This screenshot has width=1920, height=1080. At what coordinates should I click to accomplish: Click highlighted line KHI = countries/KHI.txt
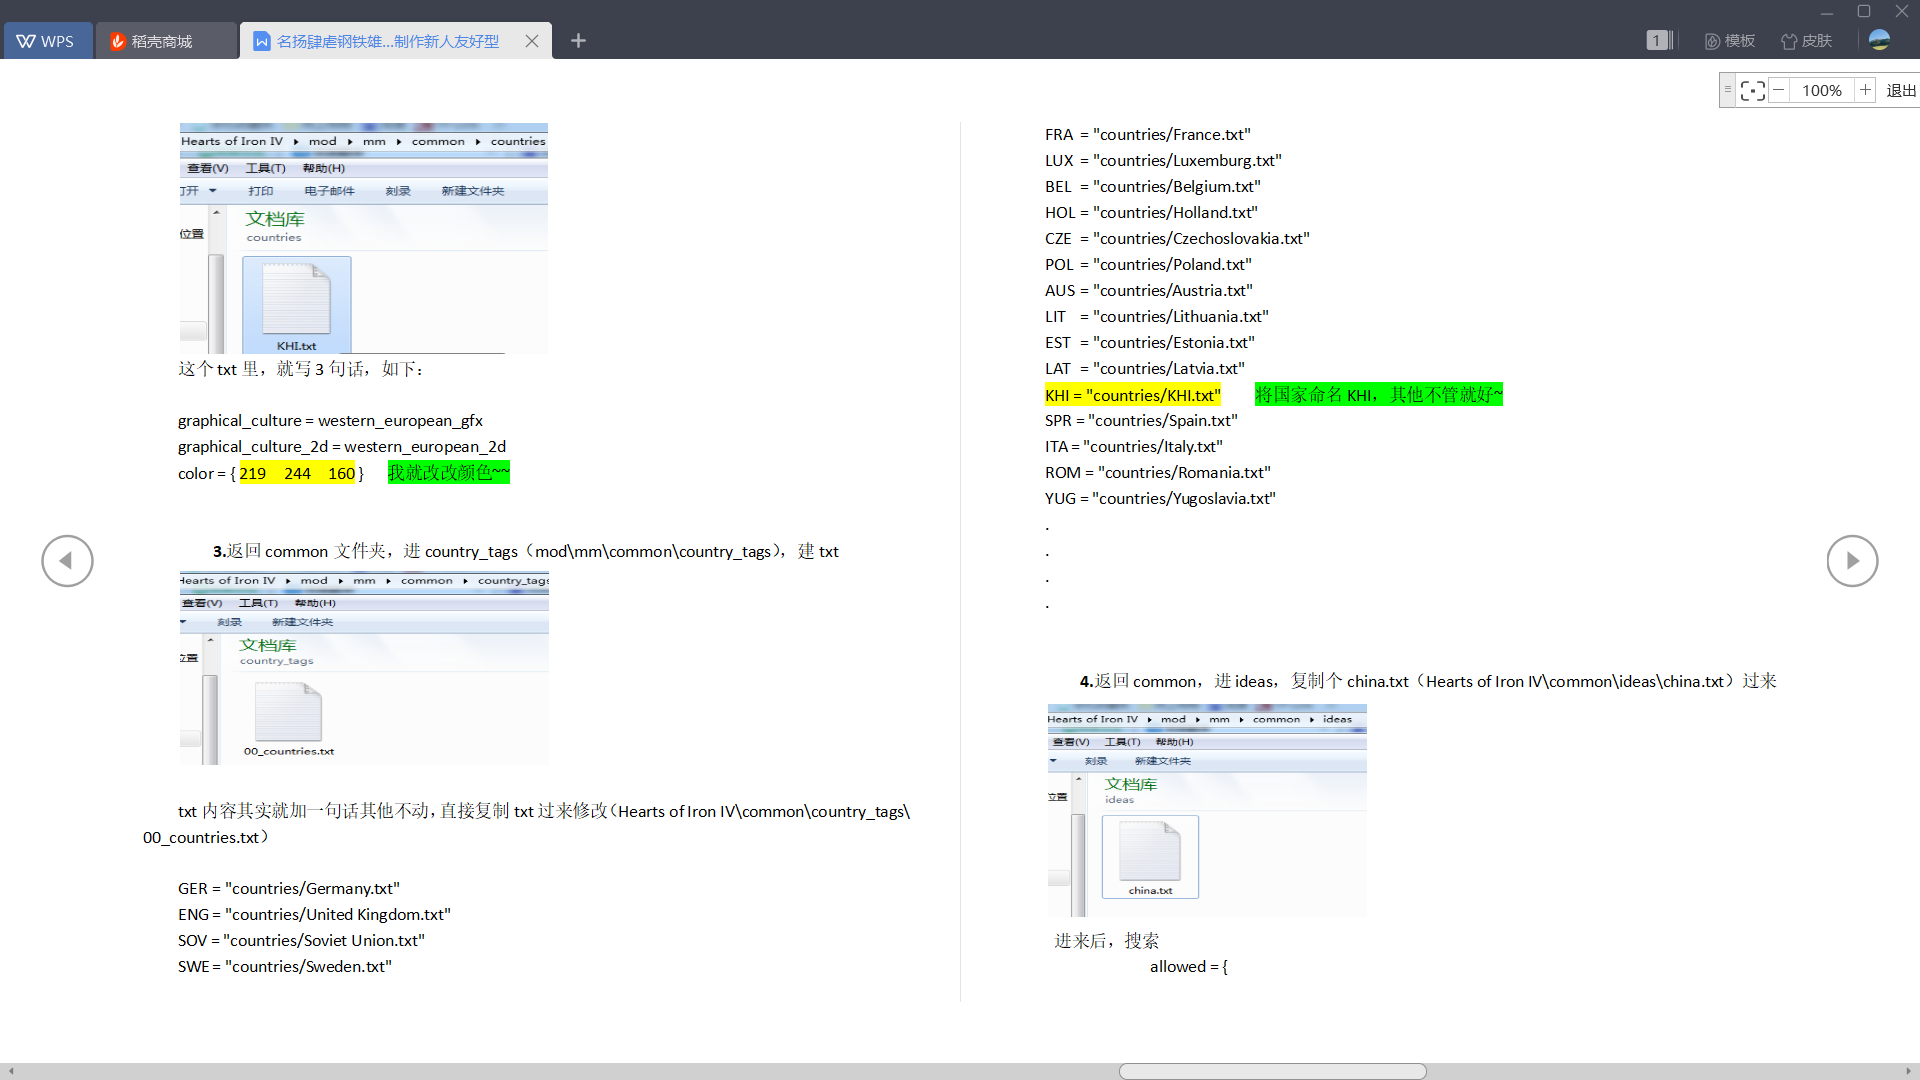(x=1133, y=395)
